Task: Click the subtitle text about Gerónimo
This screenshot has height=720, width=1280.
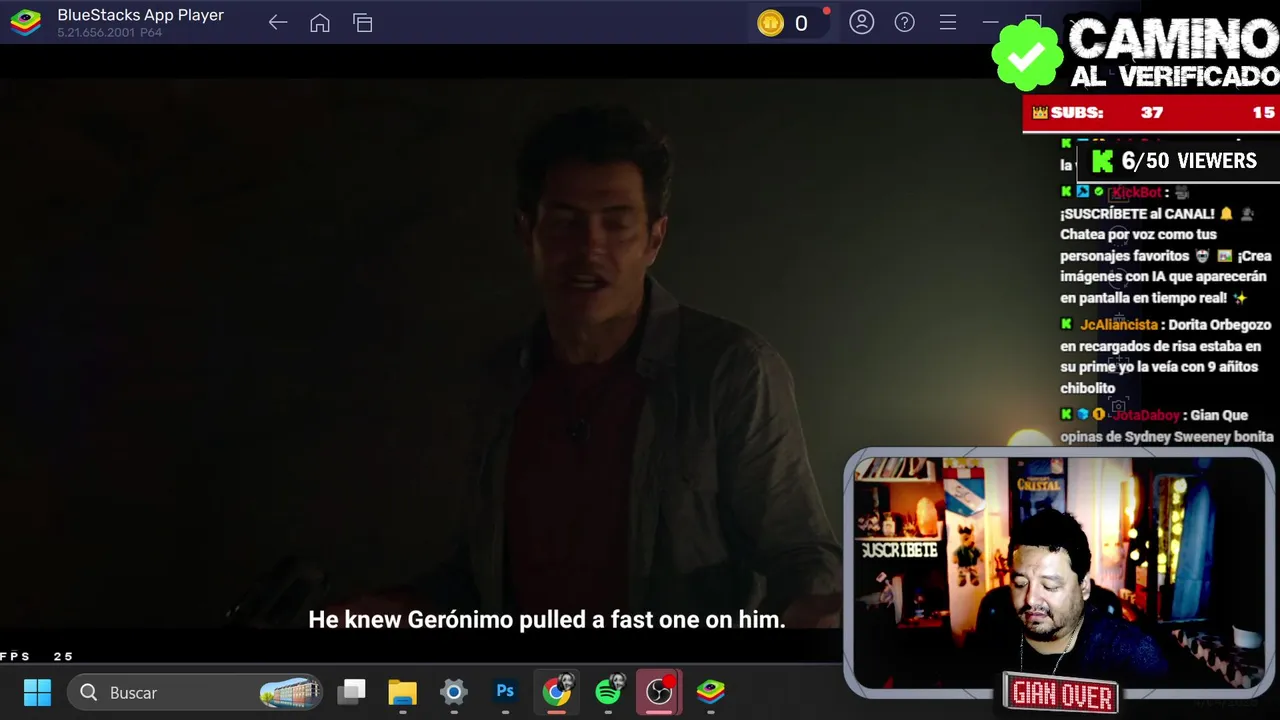Action: tap(547, 620)
